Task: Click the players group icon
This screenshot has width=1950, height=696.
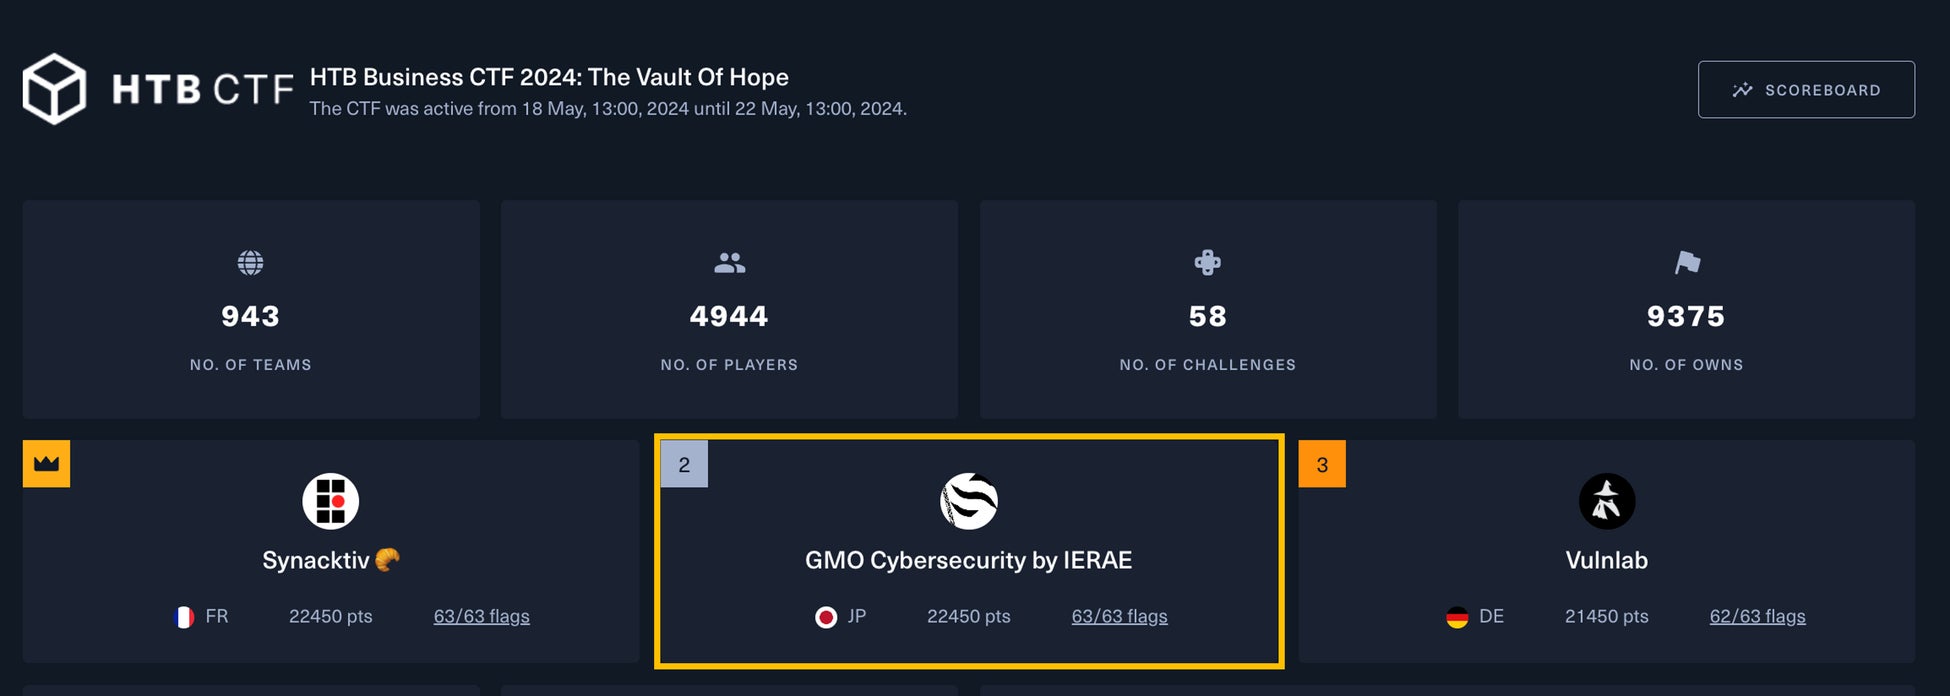Action: coord(729,263)
